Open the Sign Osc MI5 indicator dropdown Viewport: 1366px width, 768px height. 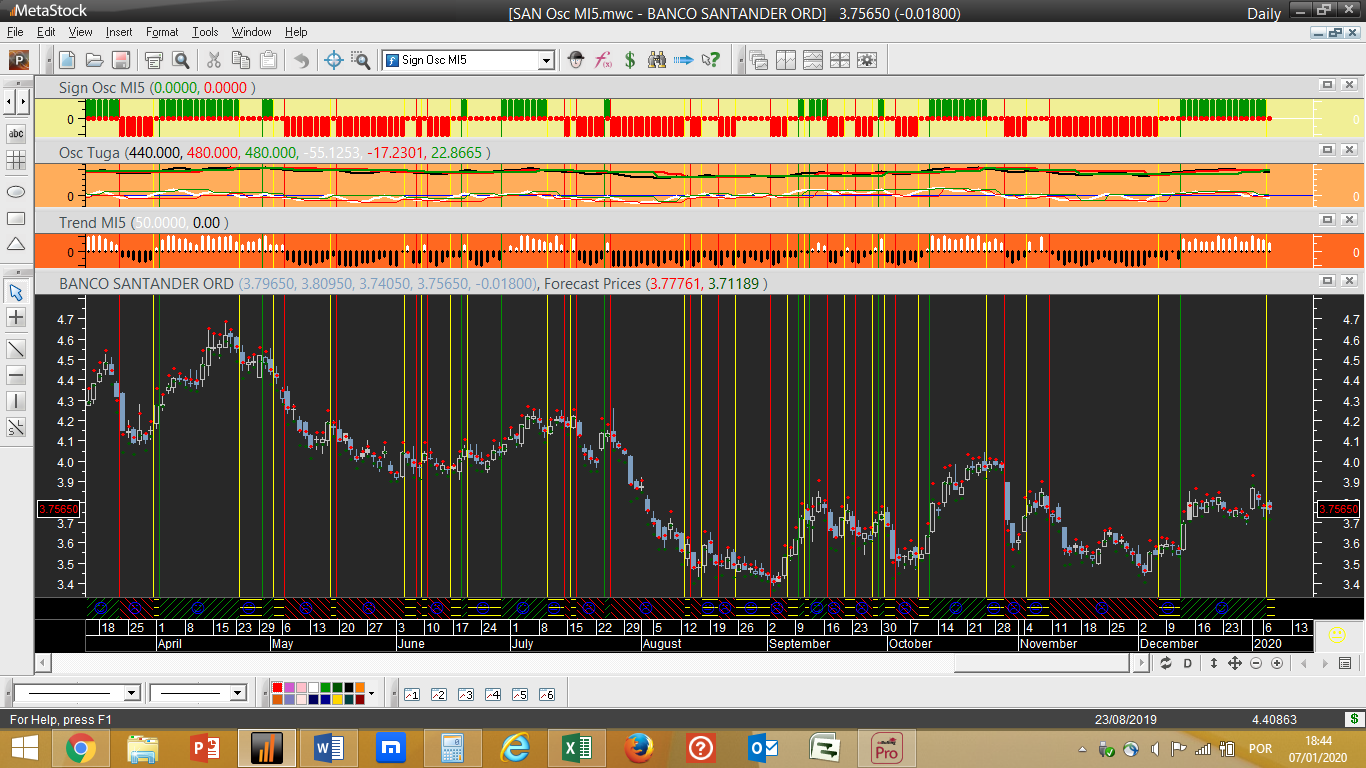click(546, 60)
